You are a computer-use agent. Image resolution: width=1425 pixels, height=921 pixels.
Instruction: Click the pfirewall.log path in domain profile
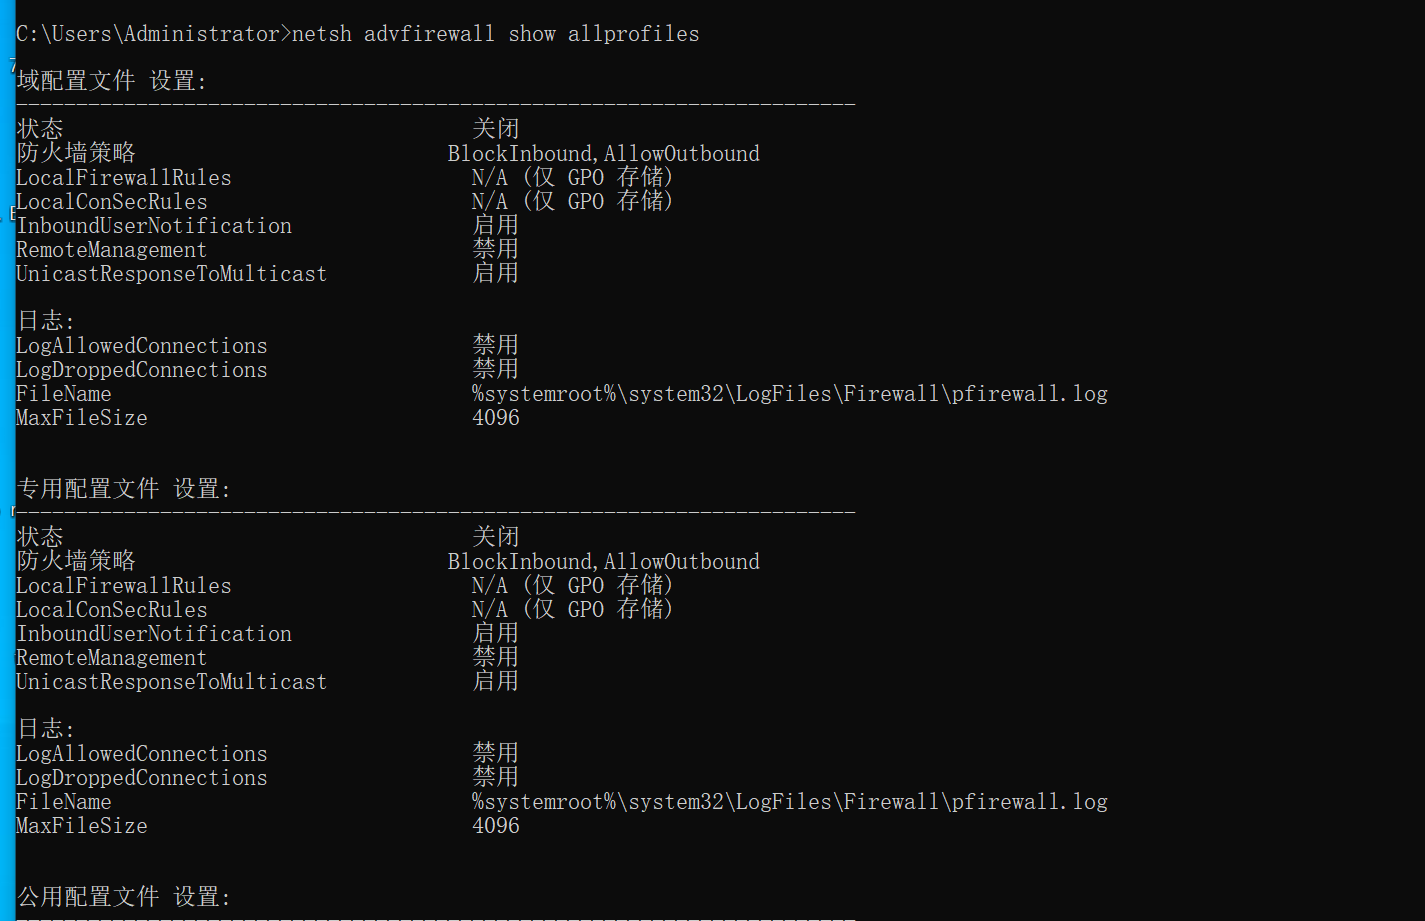click(x=790, y=394)
